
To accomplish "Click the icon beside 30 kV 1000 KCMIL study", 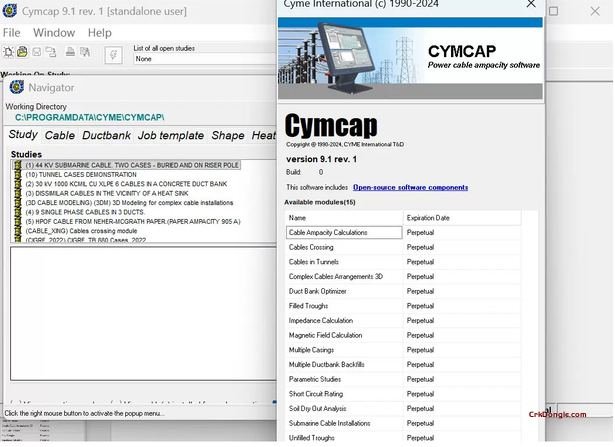I will point(18,184).
